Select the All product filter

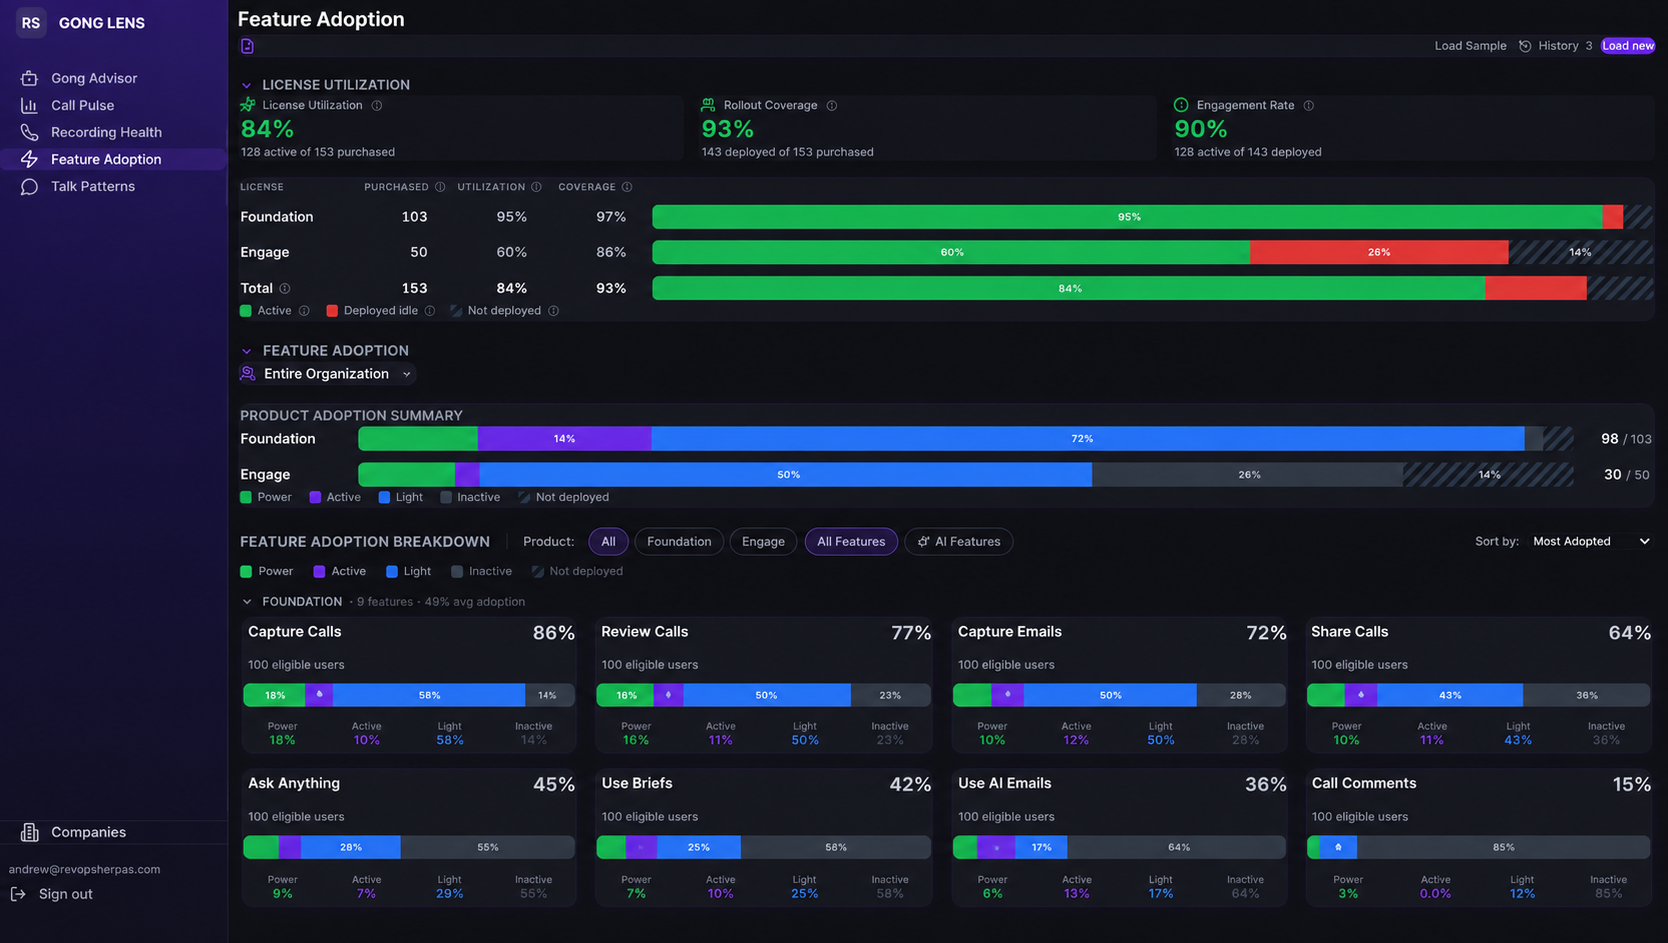[x=608, y=541]
